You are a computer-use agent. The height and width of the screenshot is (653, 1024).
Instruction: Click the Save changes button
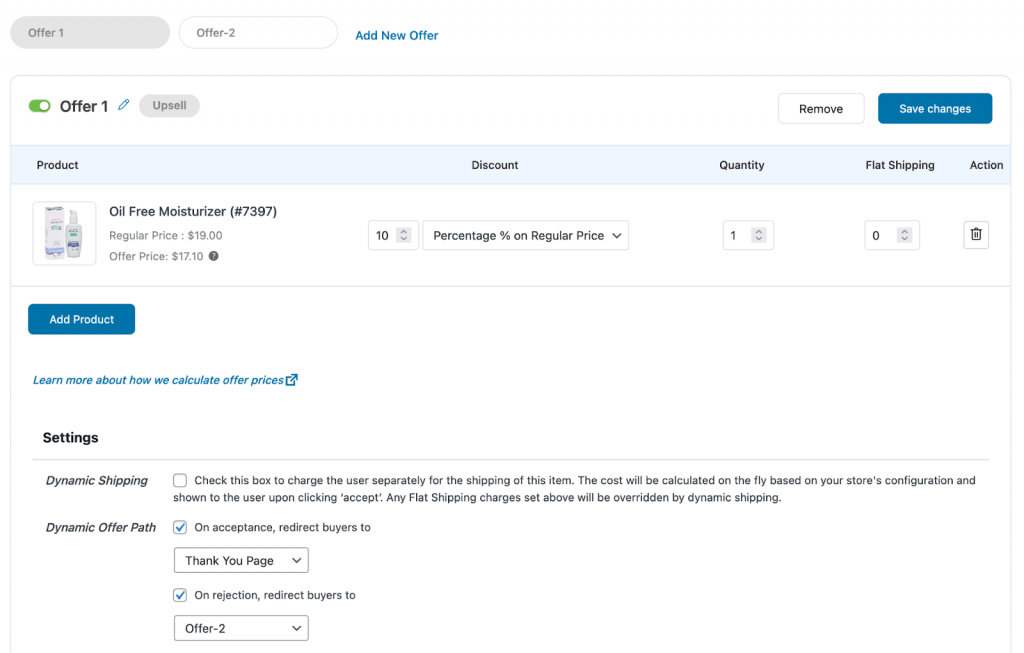pyautogui.click(x=935, y=108)
